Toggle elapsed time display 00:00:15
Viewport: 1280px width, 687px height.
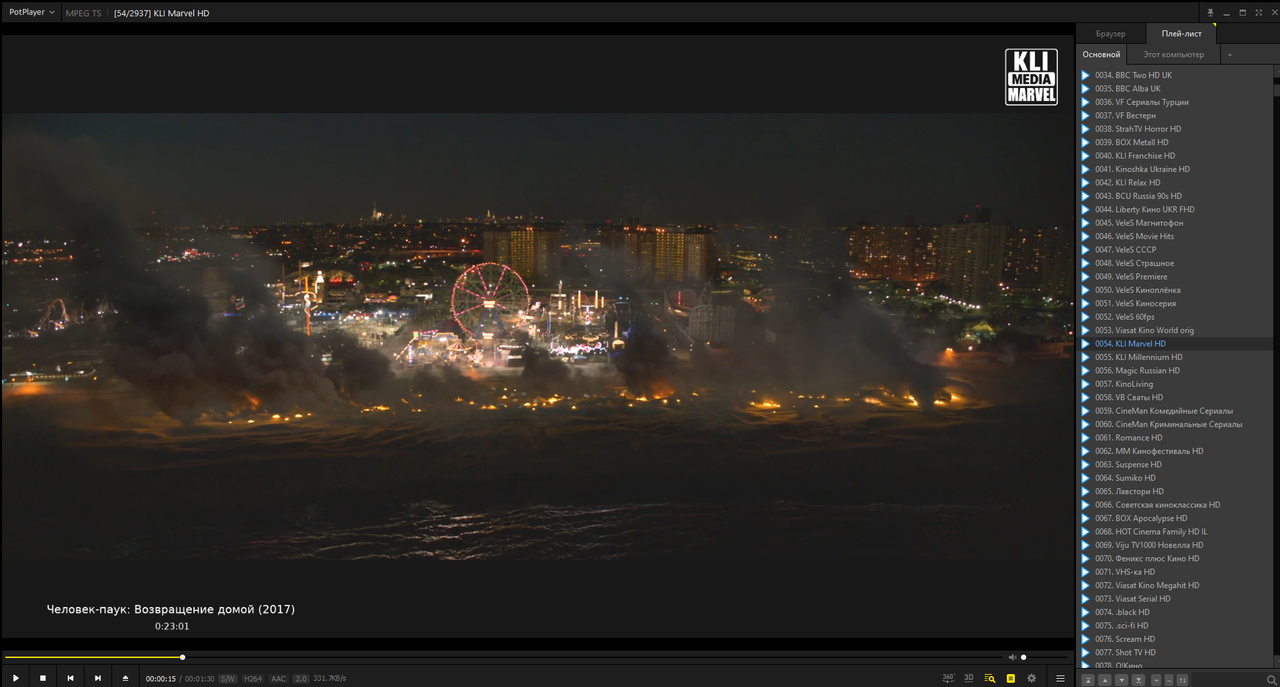pyautogui.click(x=160, y=678)
